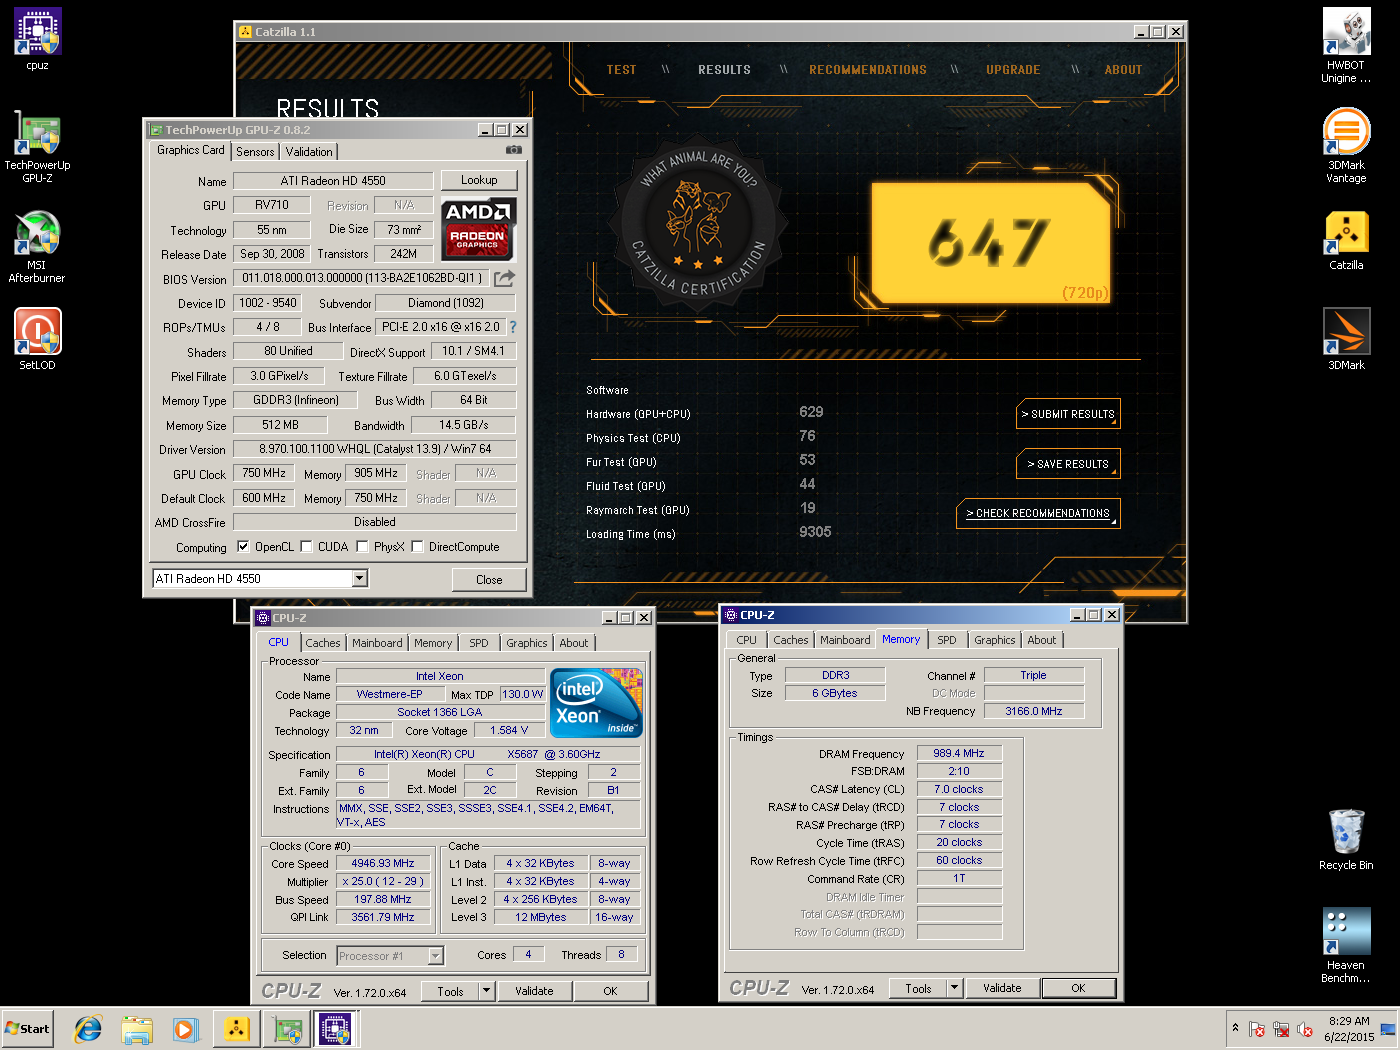The image size is (1400, 1050).
Task: Toggle the CUDA checkbox in GPU-Z
Action: (306, 547)
